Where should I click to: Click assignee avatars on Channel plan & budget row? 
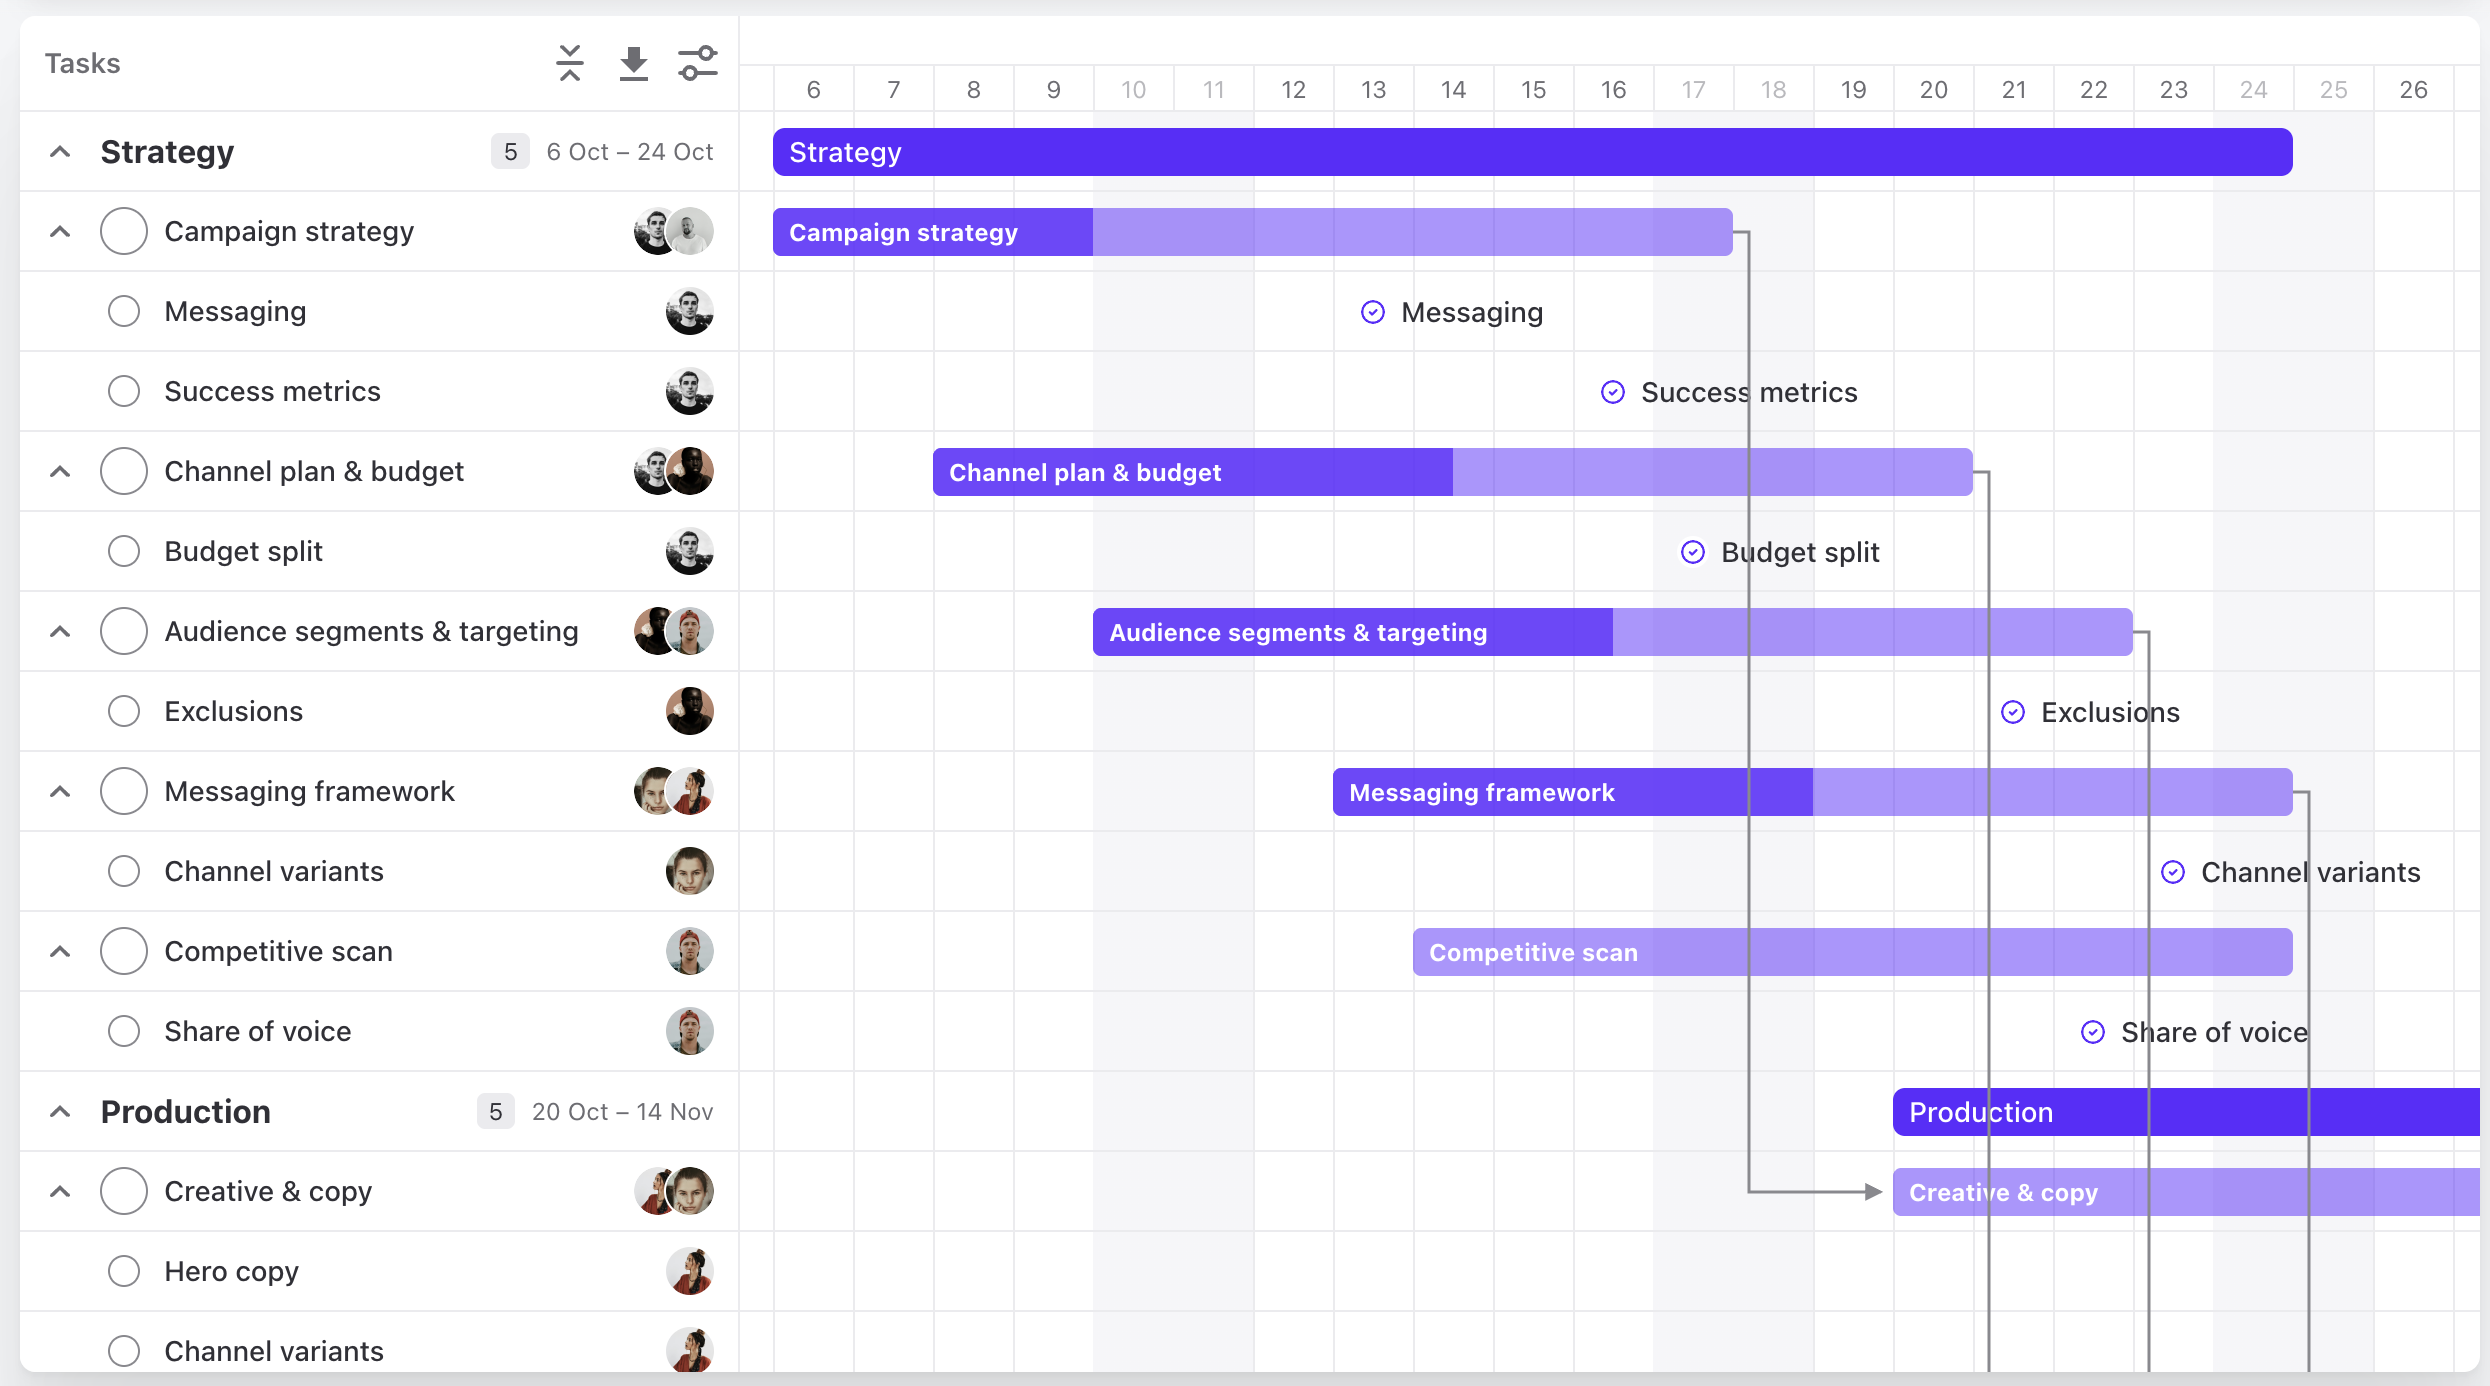click(x=674, y=471)
